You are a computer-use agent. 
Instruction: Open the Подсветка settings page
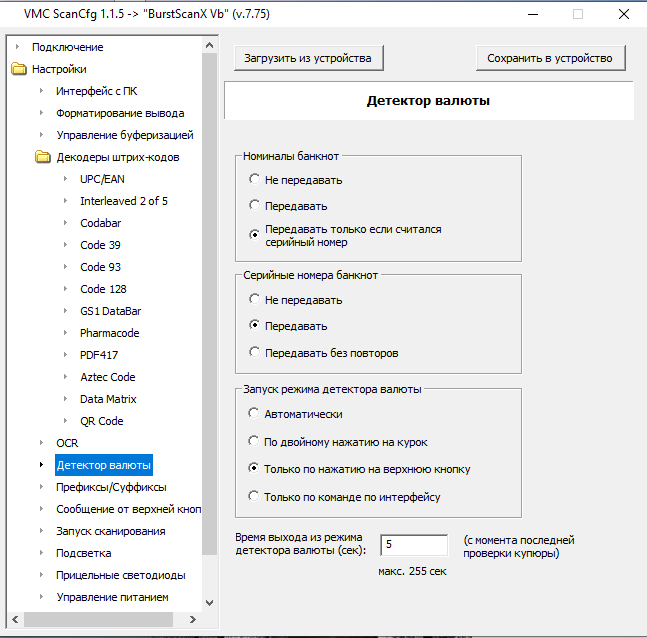(84, 553)
